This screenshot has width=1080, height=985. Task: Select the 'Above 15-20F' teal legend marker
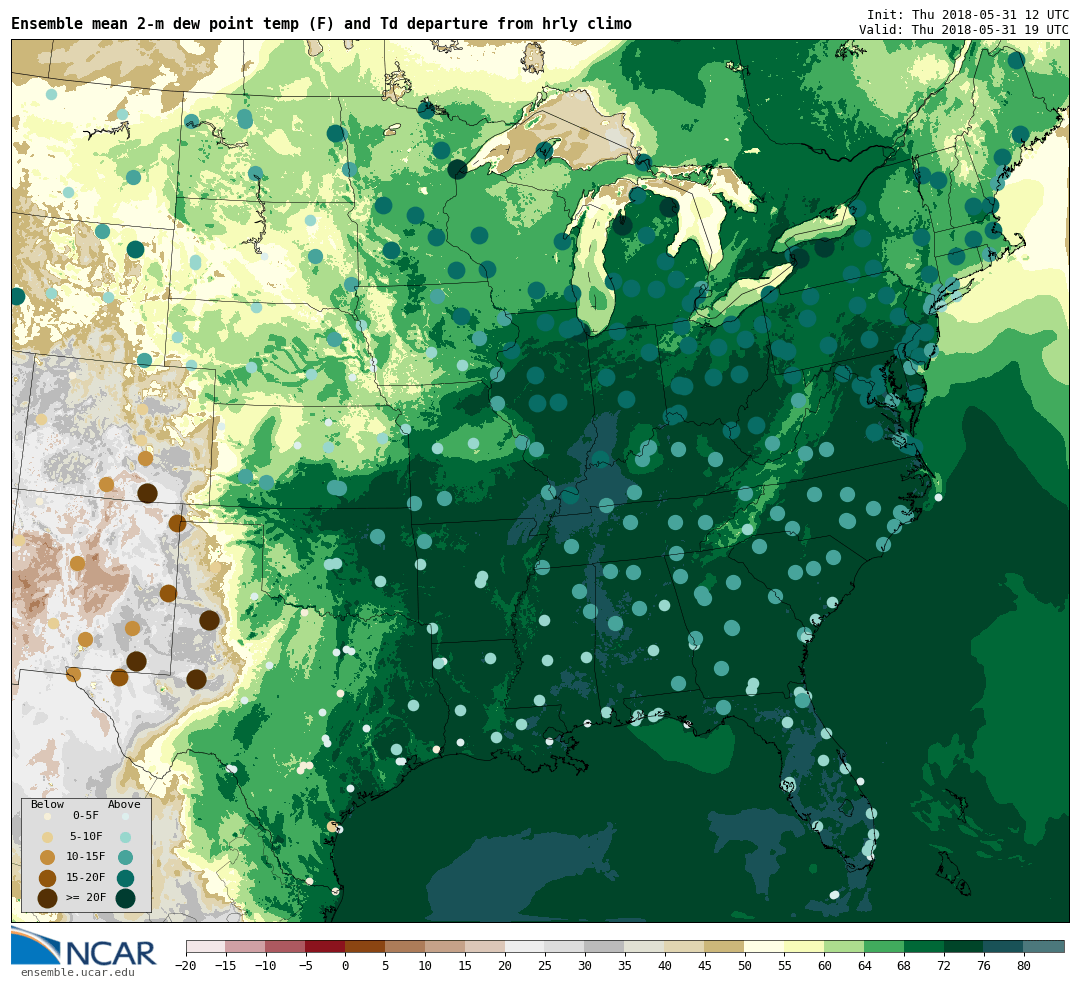tap(125, 878)
